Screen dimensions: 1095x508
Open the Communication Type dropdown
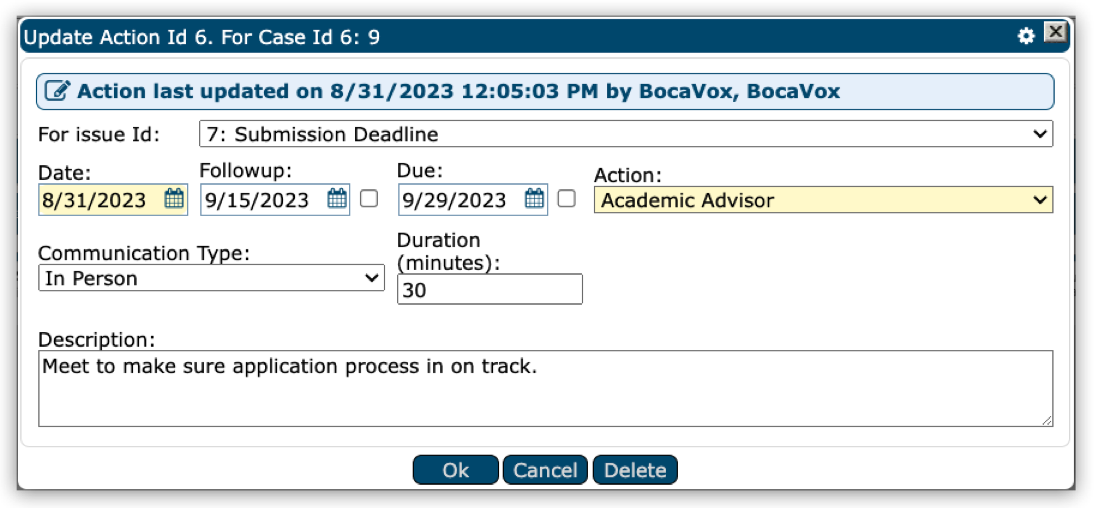(211, 279)
